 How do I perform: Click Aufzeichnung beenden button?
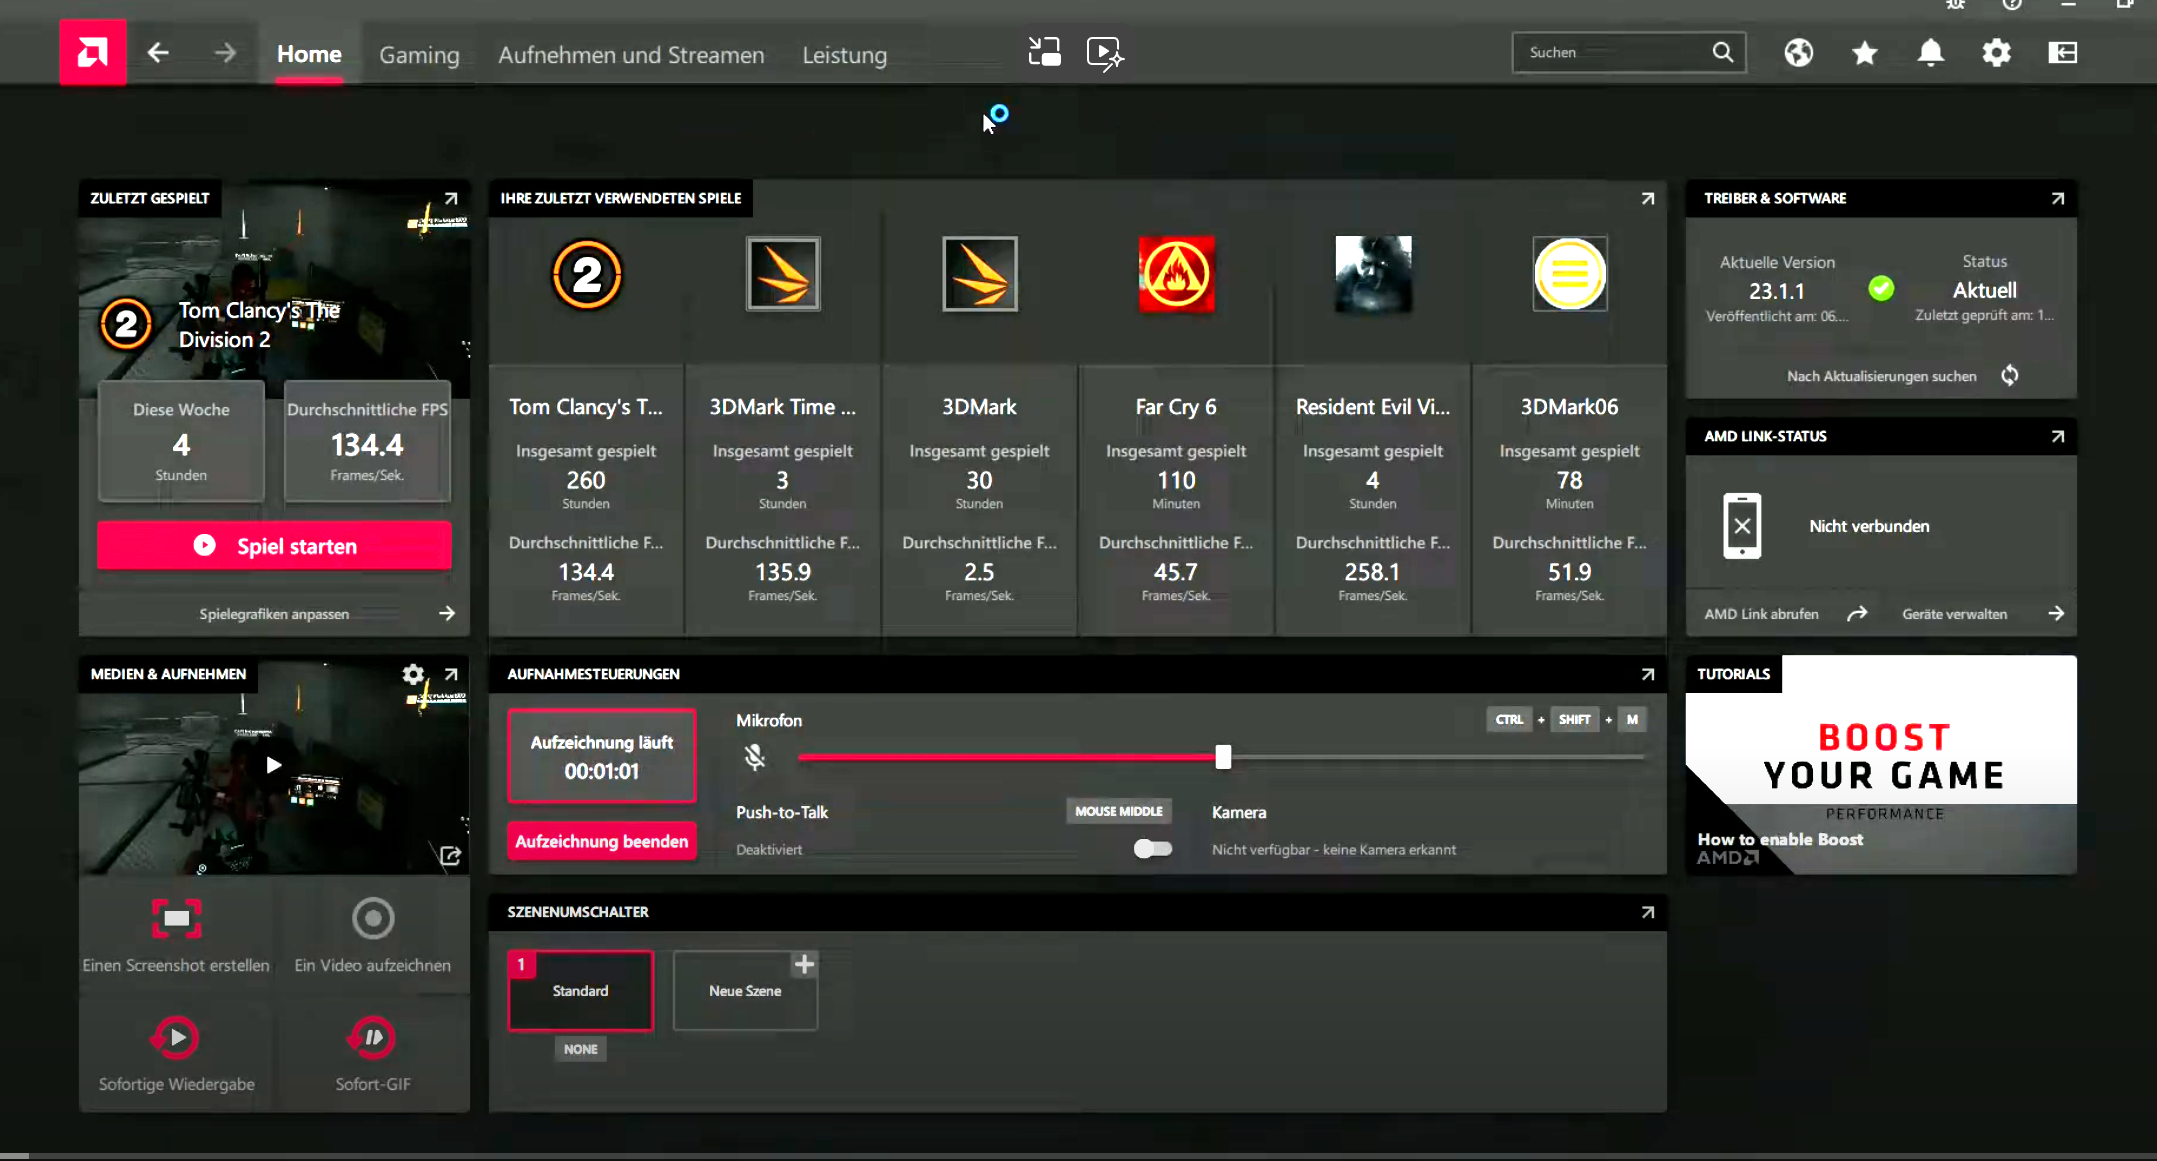click(601, 841)
